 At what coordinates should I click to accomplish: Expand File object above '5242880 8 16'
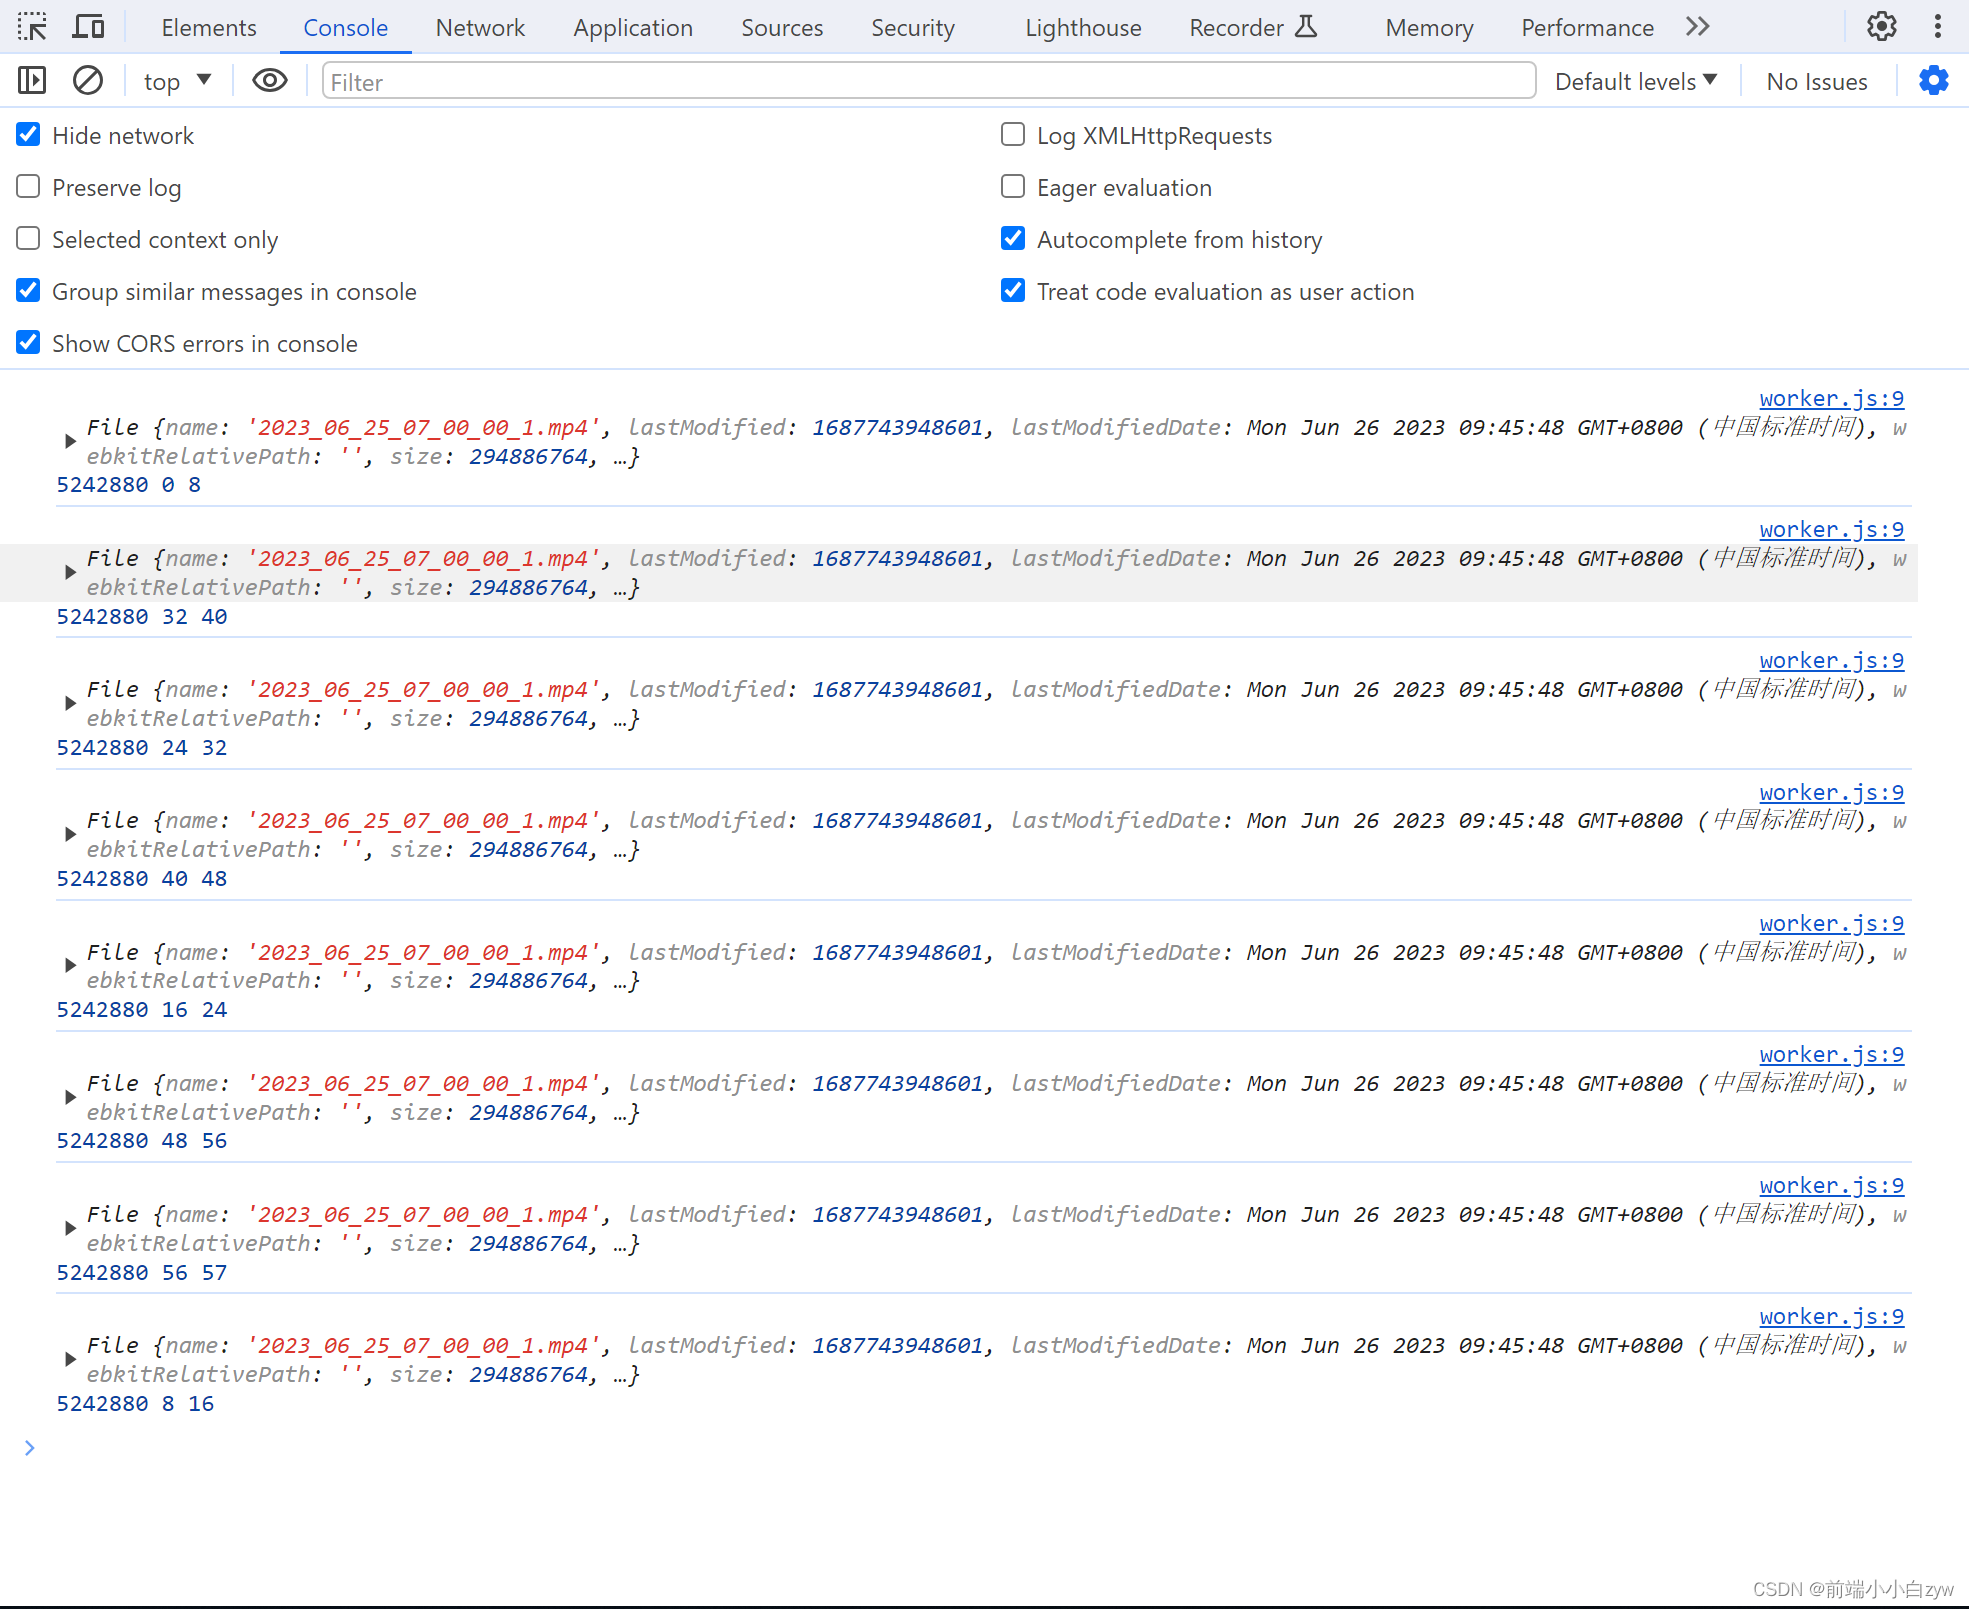click(69, 1359)
